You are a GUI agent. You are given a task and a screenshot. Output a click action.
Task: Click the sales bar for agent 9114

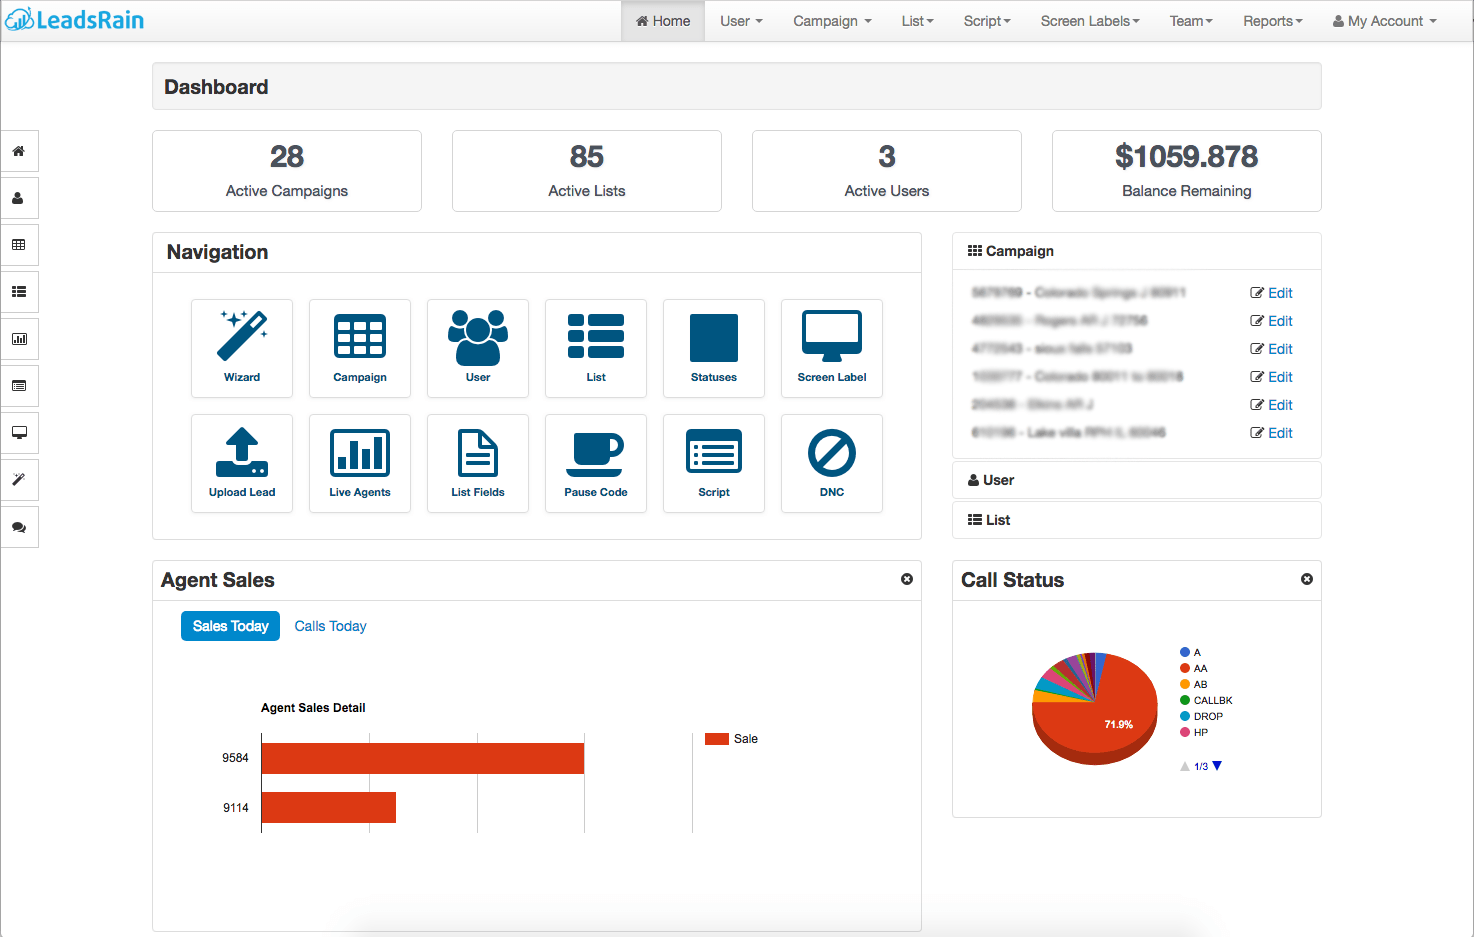(329, 808)
